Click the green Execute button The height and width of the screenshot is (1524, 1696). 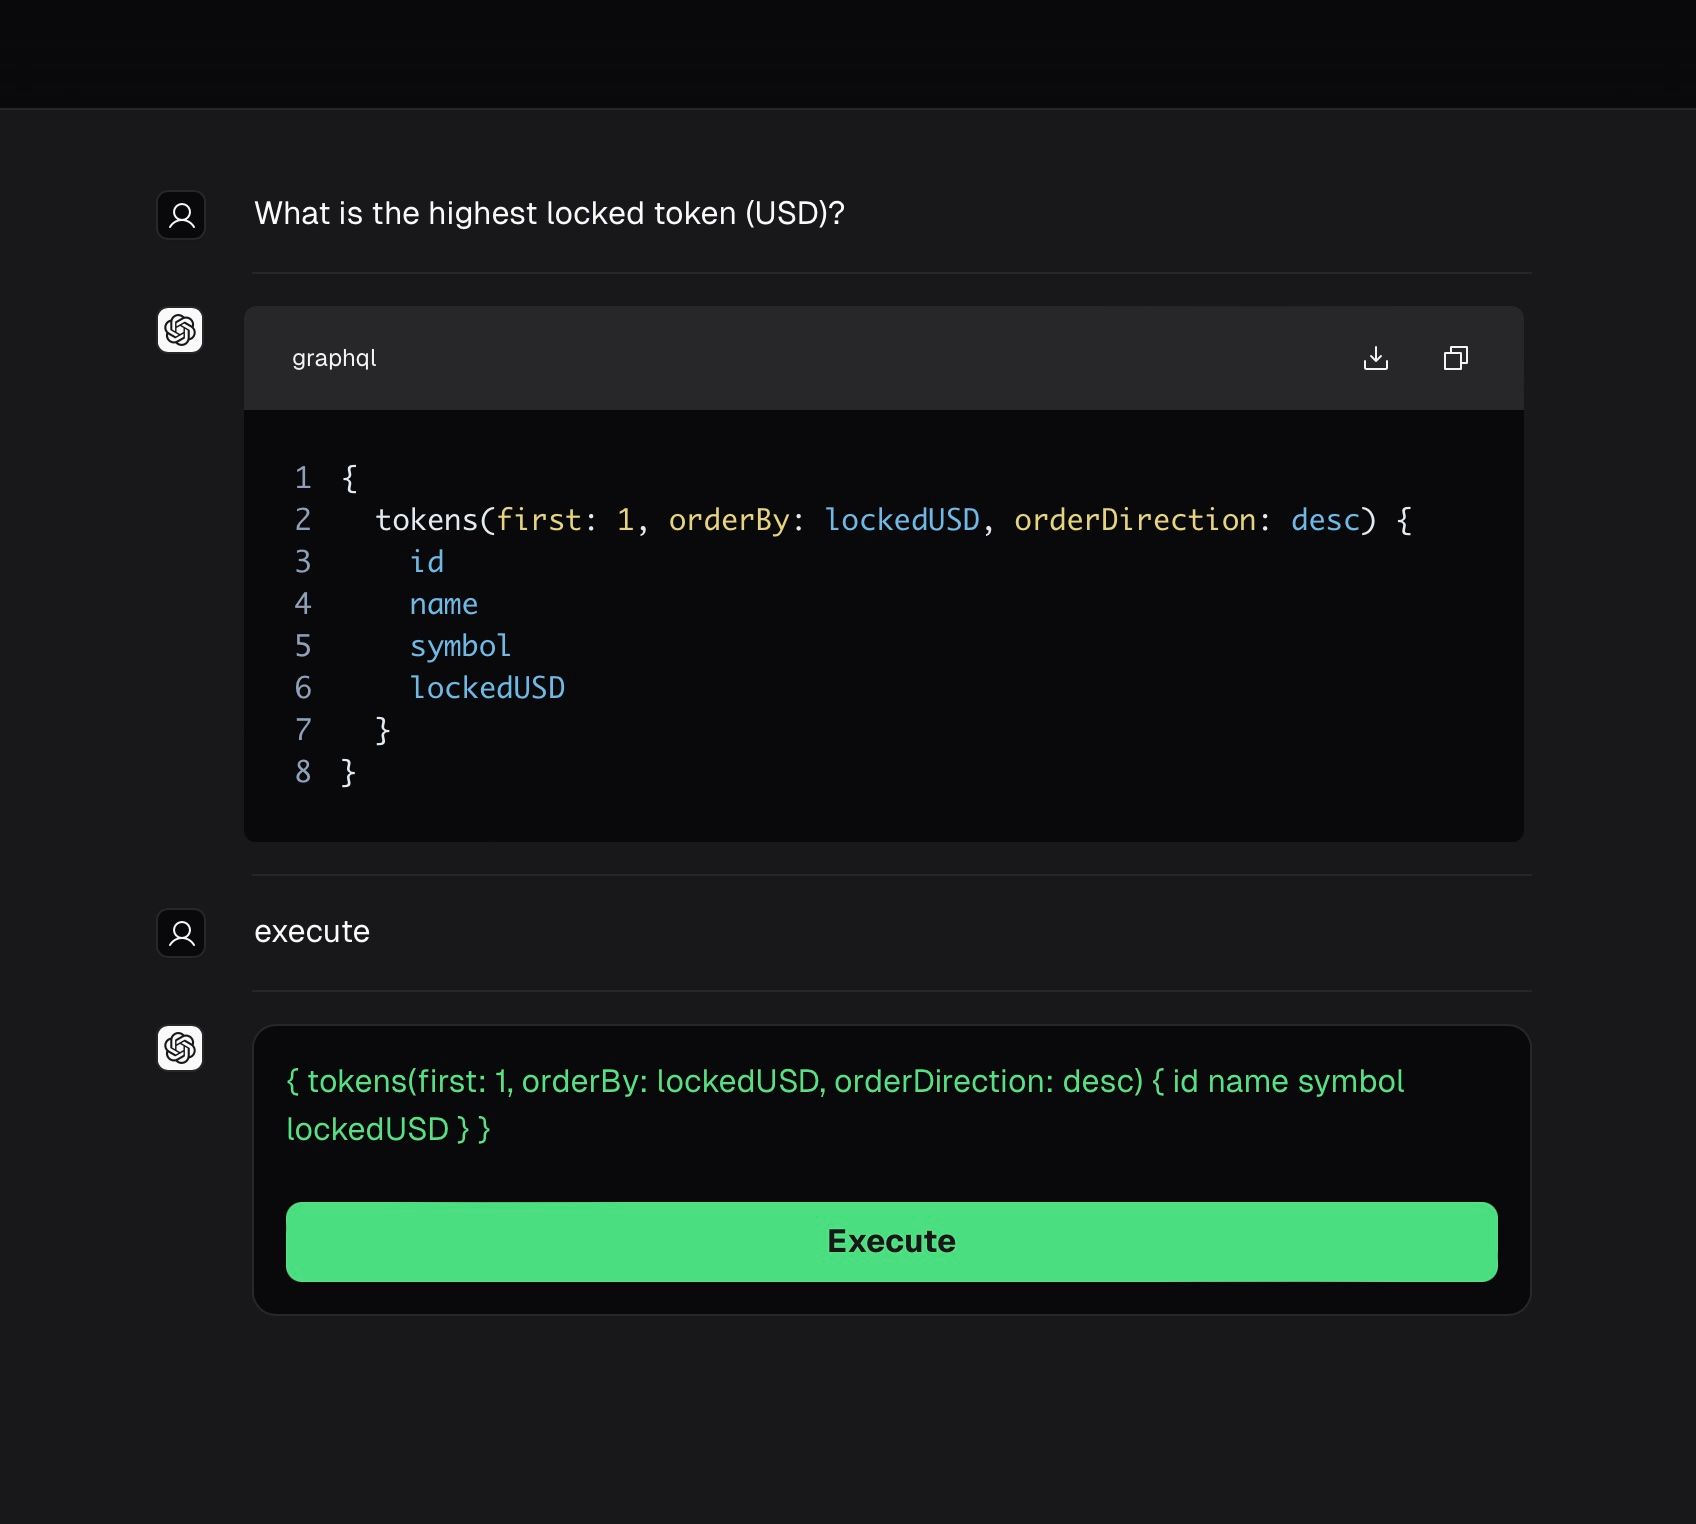point(892,1242)
